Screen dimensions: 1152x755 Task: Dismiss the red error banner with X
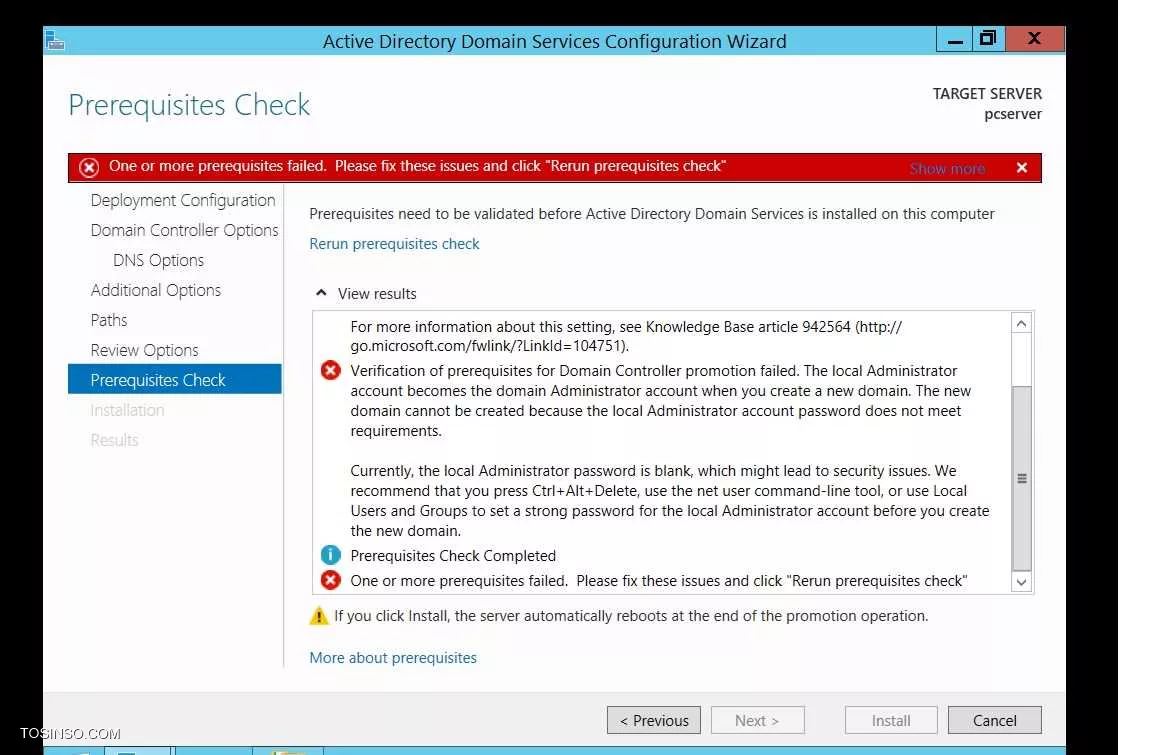tap(1021, 167)
